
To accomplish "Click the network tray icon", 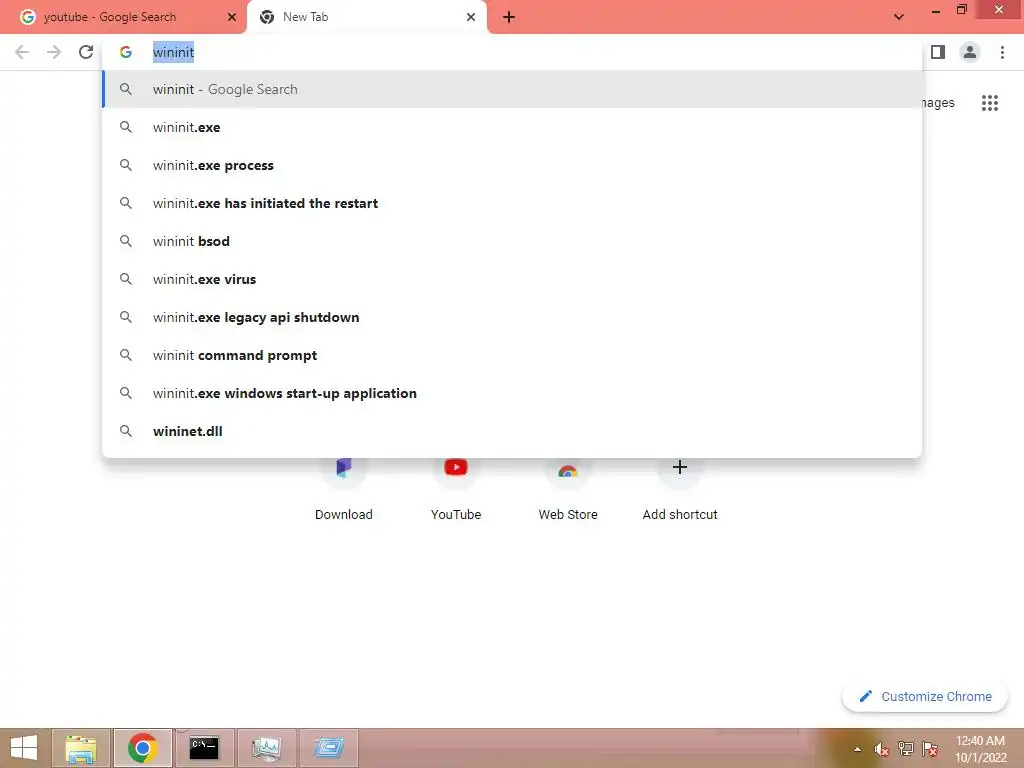I will (x=906, y=749).
